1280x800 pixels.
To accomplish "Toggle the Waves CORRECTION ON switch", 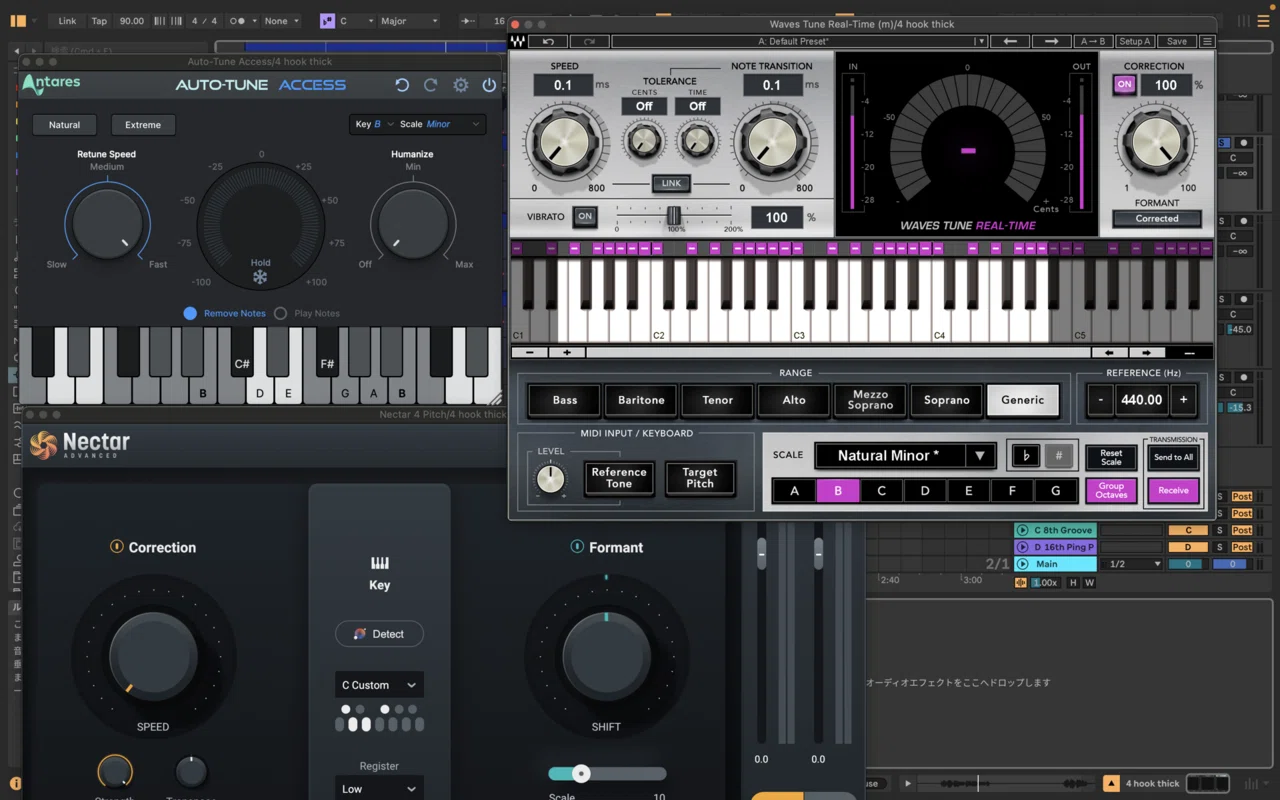I will click(1124, 85).
